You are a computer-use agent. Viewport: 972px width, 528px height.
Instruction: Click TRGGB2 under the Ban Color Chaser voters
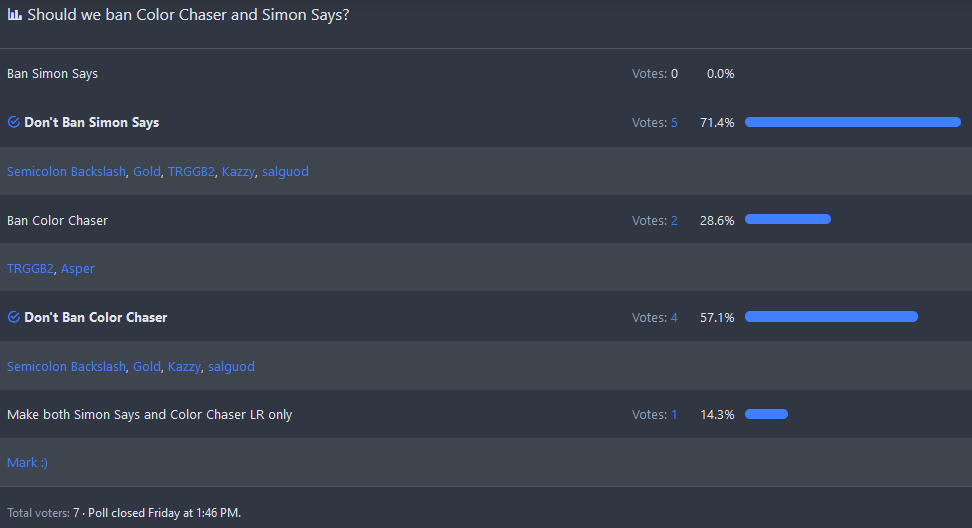pyautogui.click(x=30, y=269)
